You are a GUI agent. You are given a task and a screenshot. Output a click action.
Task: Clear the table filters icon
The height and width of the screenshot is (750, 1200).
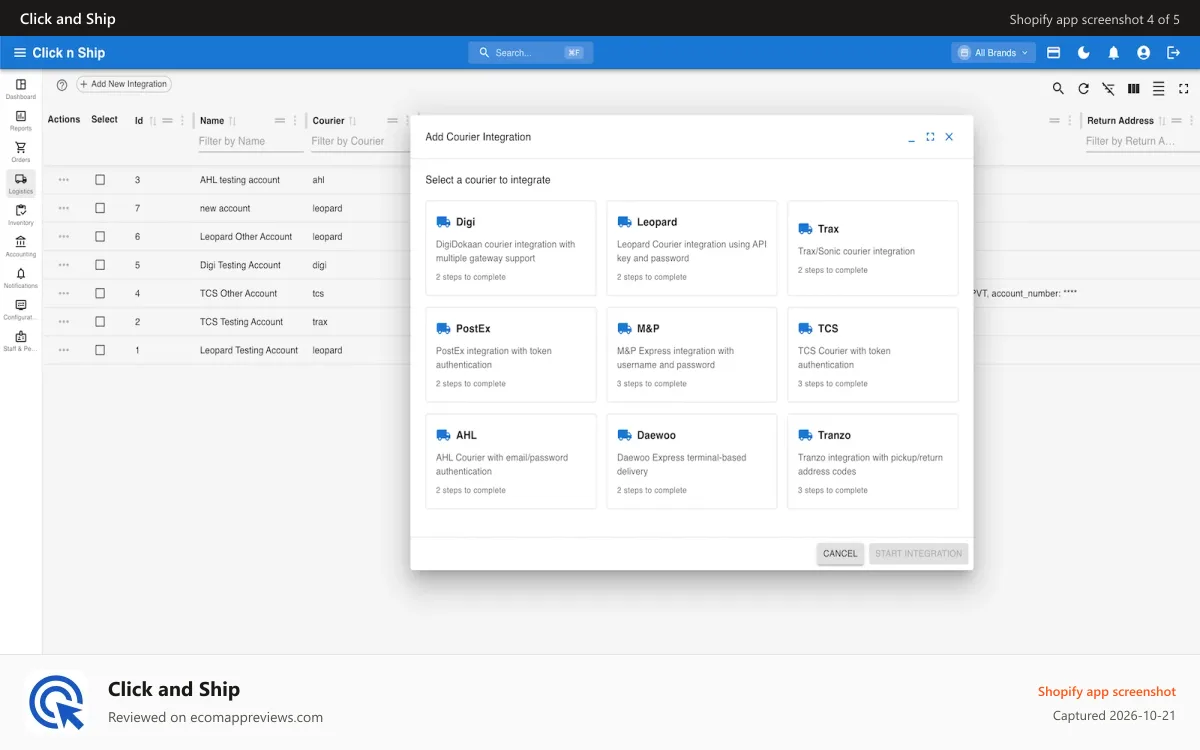[1108, 89]
